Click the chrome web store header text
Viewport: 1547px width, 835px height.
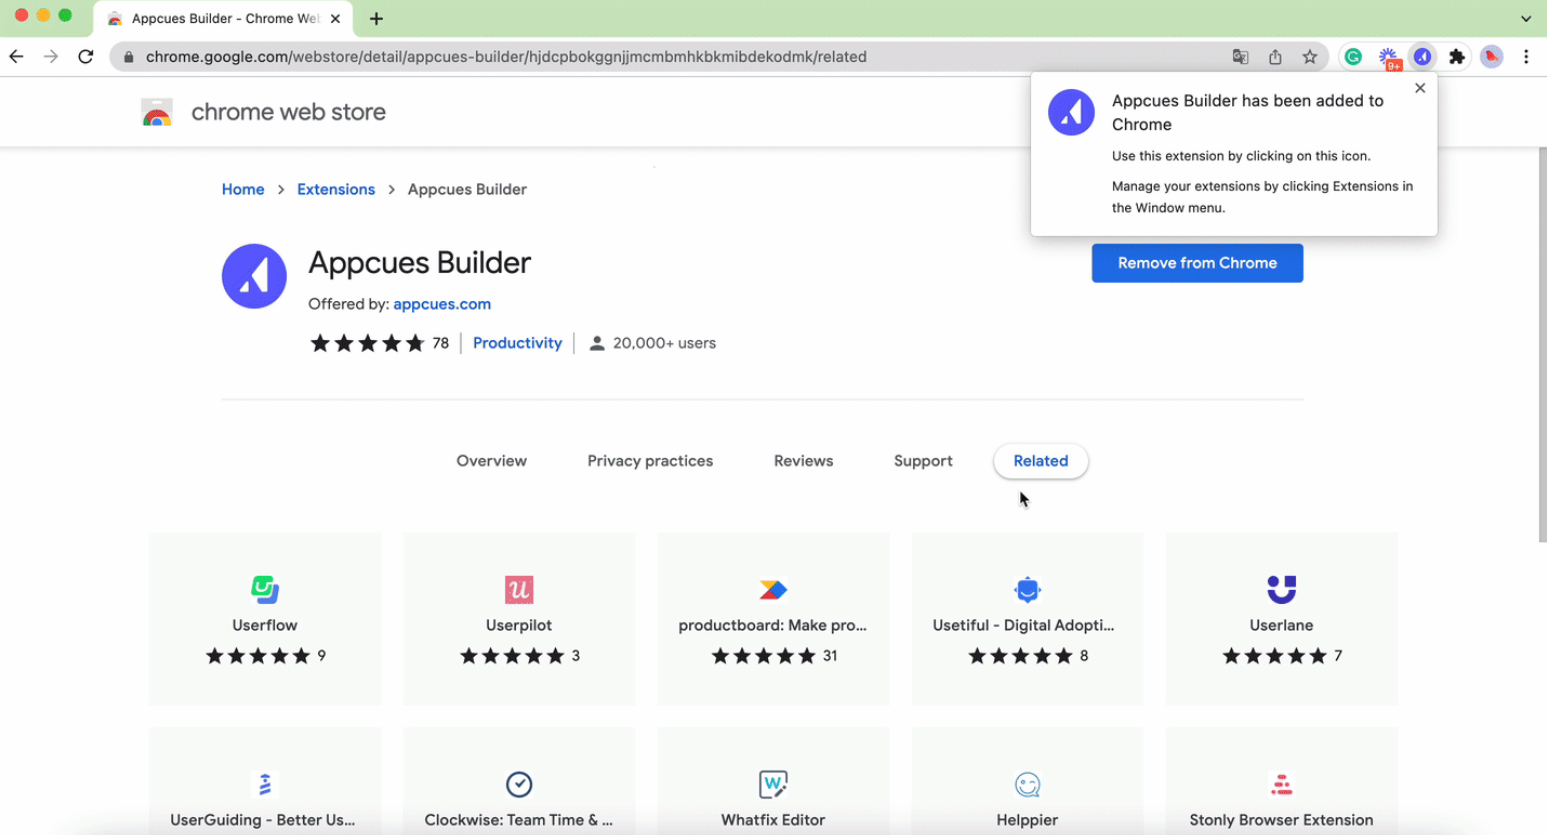(288, 112)
